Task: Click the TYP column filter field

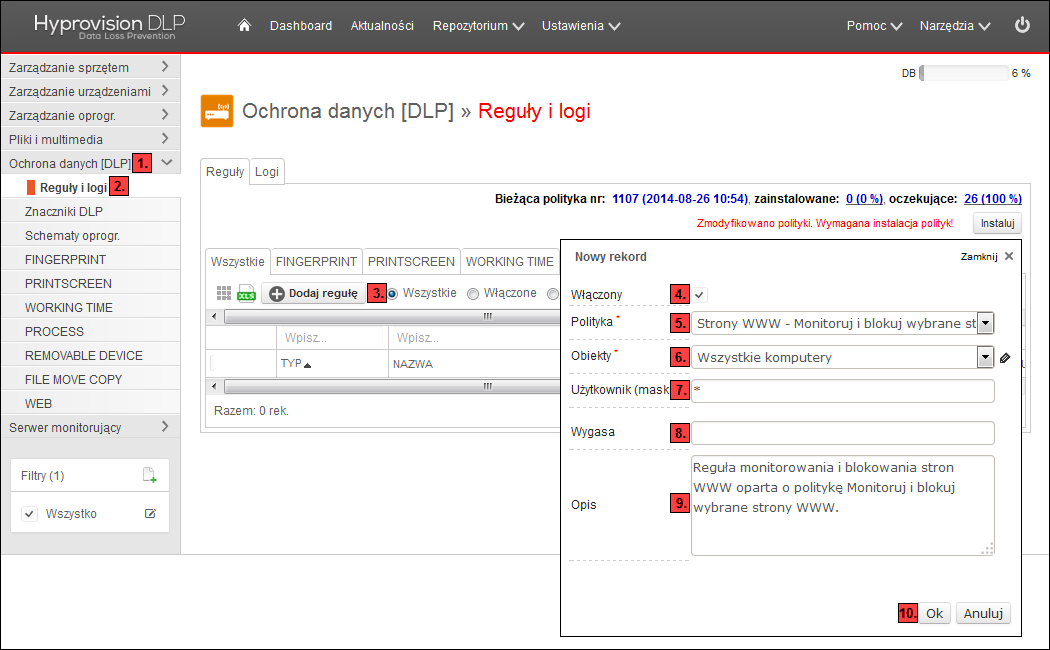Action: pos(332,338)
